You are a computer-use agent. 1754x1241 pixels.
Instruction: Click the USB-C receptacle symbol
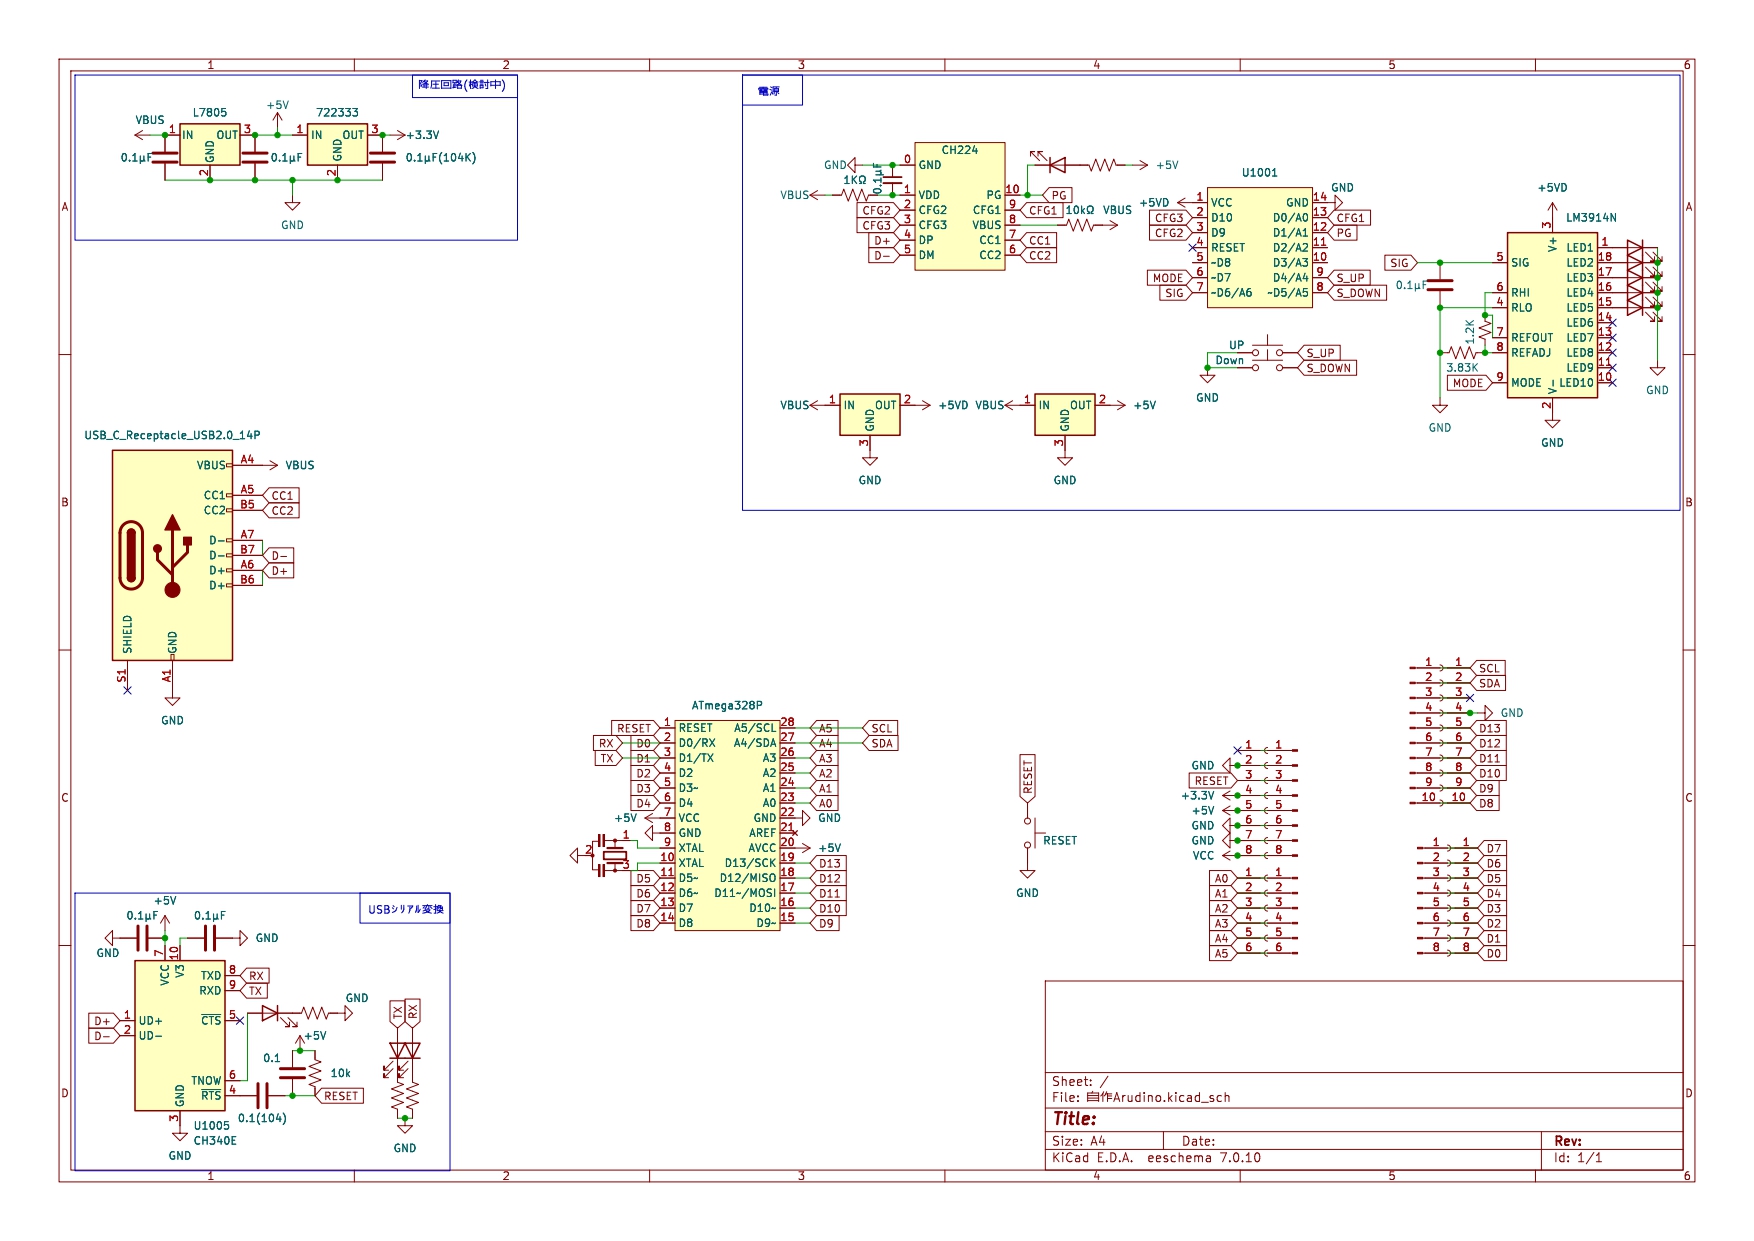pos(172,555)
